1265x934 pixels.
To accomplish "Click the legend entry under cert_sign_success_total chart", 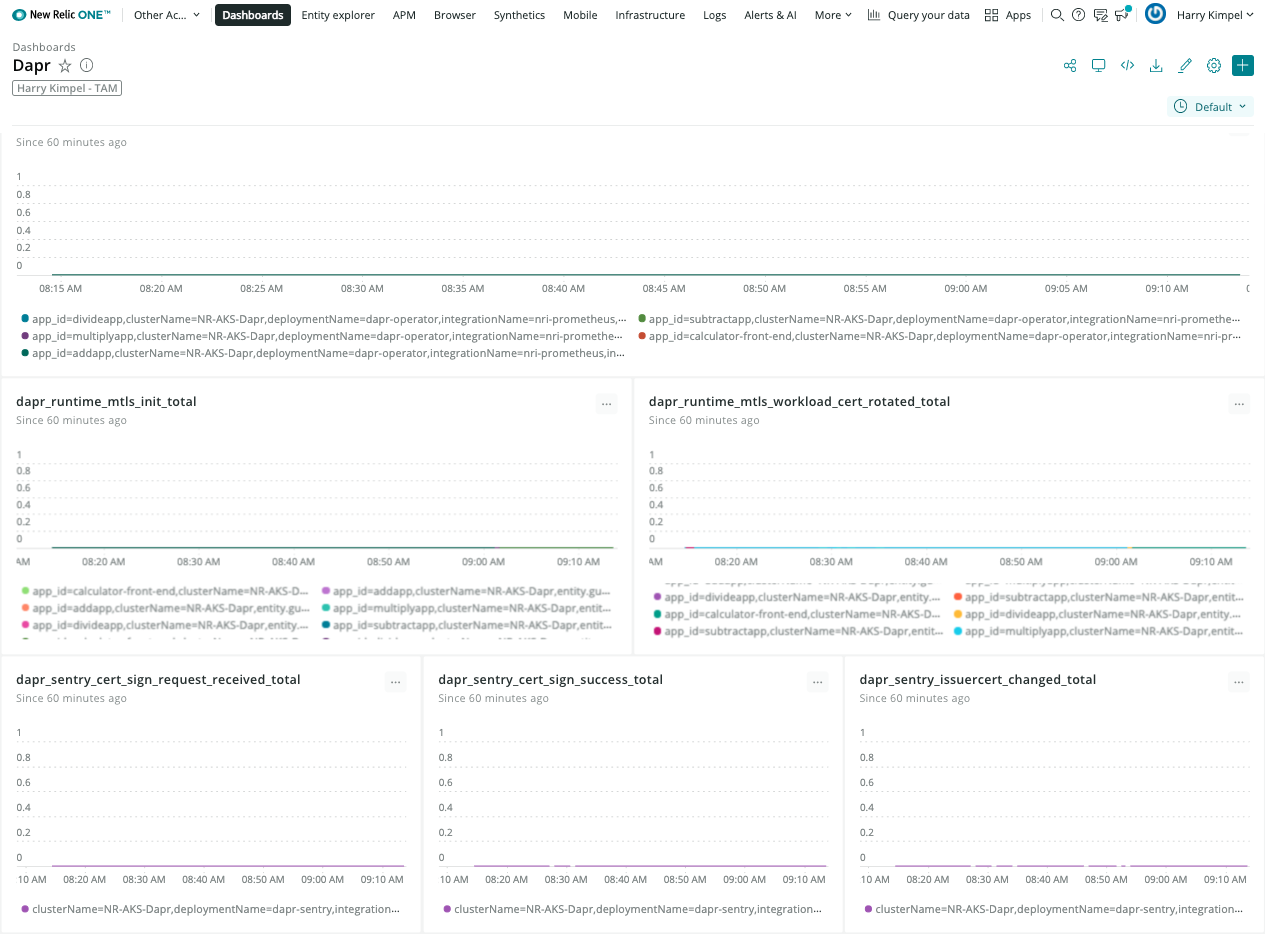I will pos(633,909).
